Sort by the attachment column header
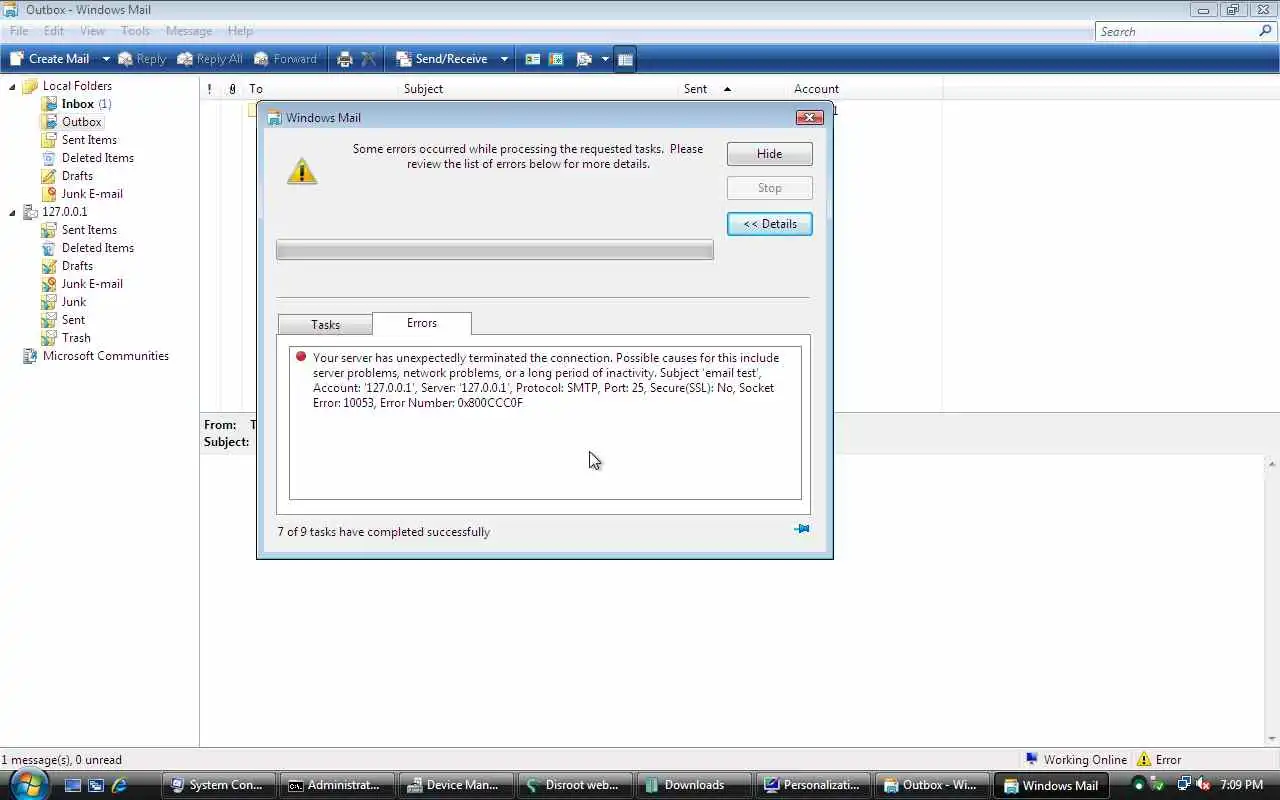The width and height of the screenshot is (1280, 800). pyautogui.click(x=232, y=89)
